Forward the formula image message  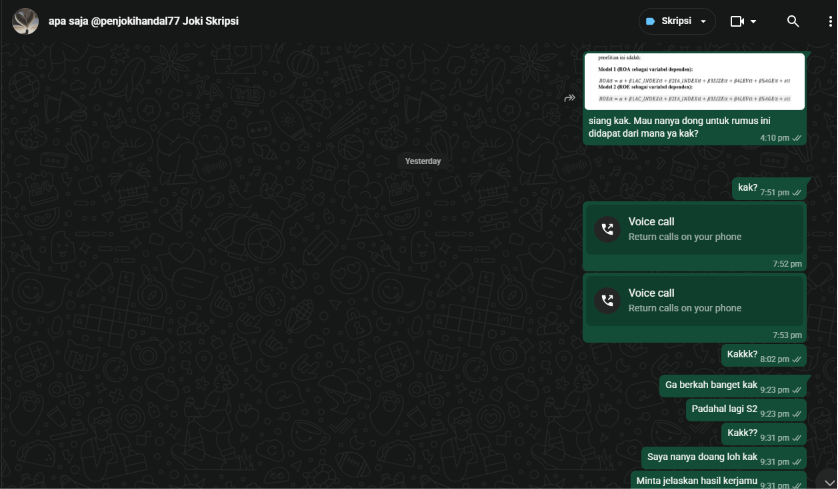click(x=570, y=98)
